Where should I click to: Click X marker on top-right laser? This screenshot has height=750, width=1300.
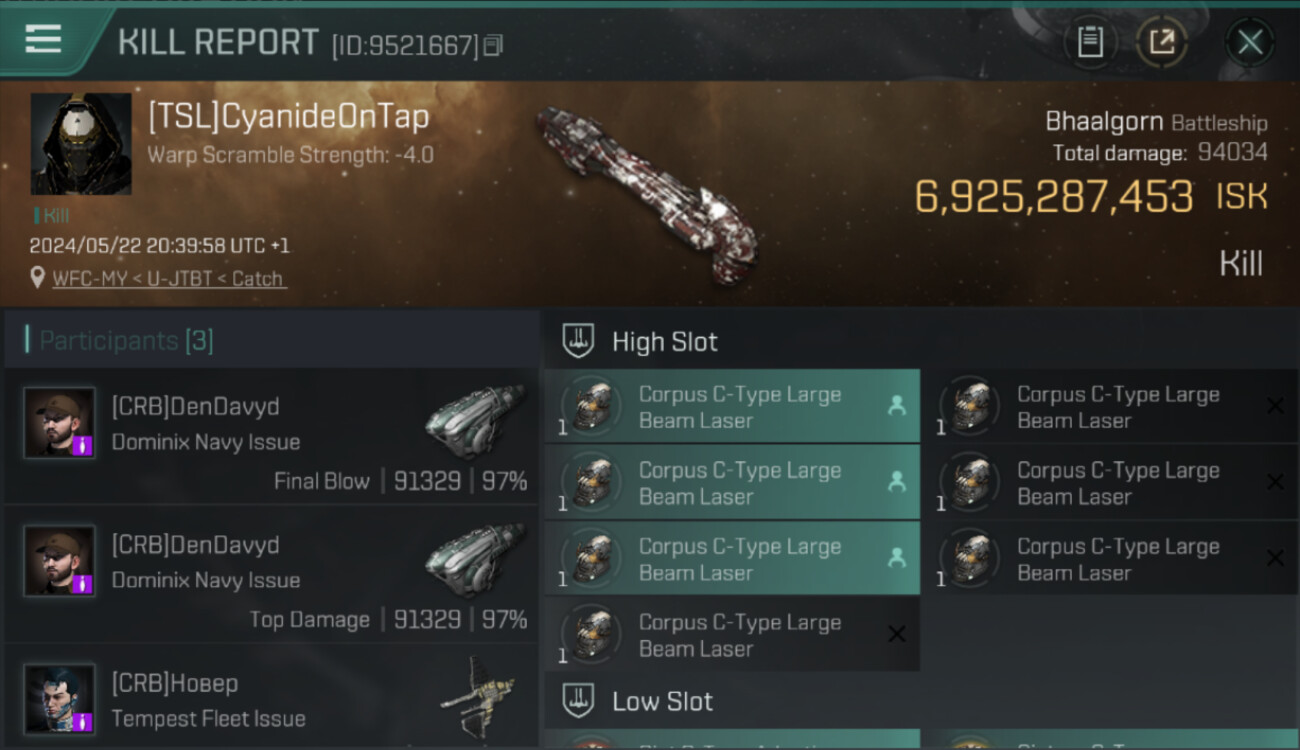tap(1275, 406)
